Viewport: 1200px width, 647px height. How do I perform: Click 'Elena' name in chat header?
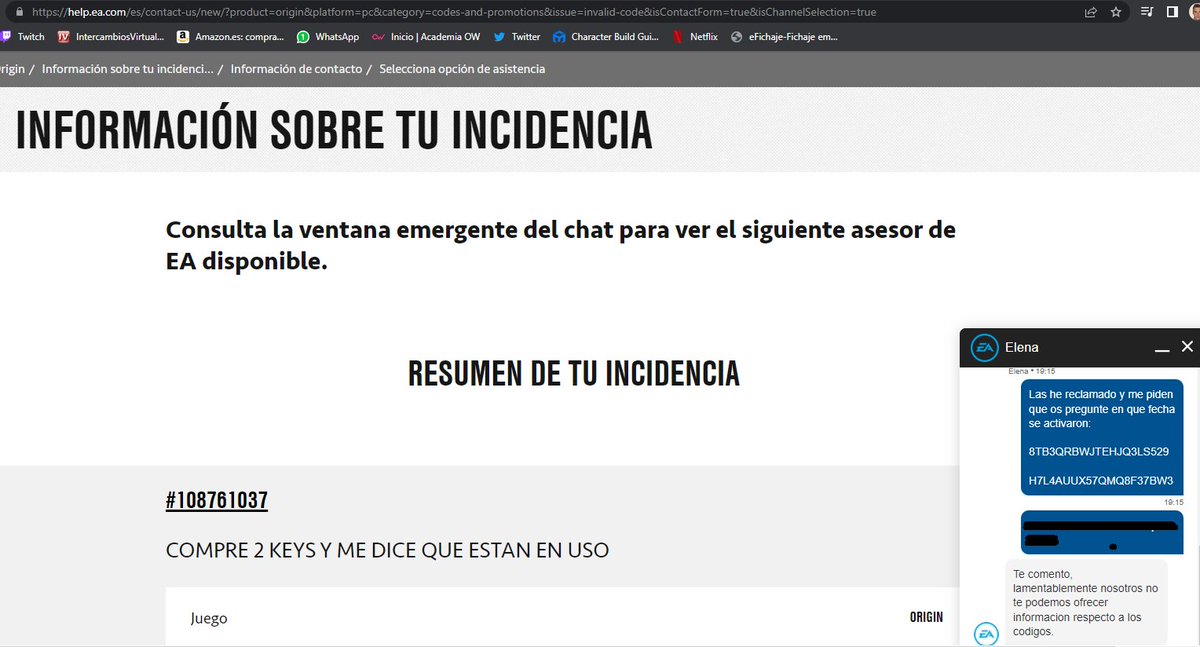click(x=1022, y=347)
